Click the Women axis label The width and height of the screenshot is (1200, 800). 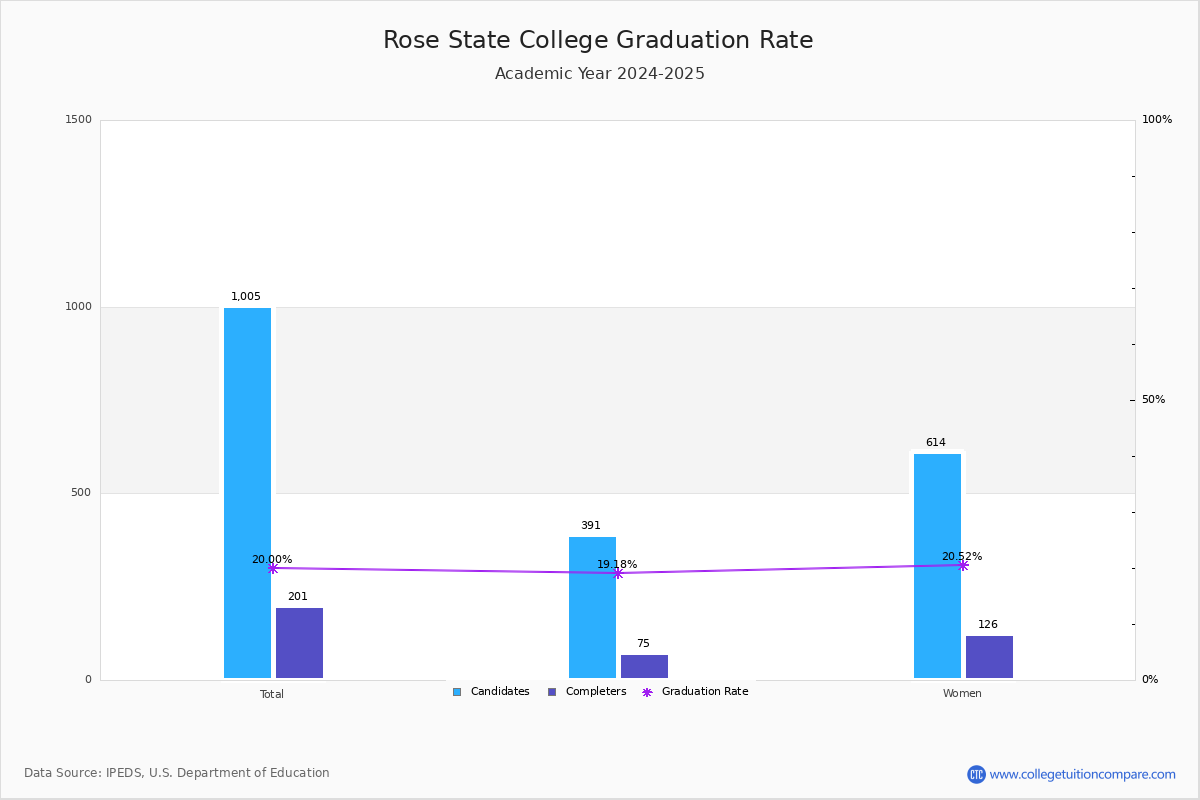(962, 694)
